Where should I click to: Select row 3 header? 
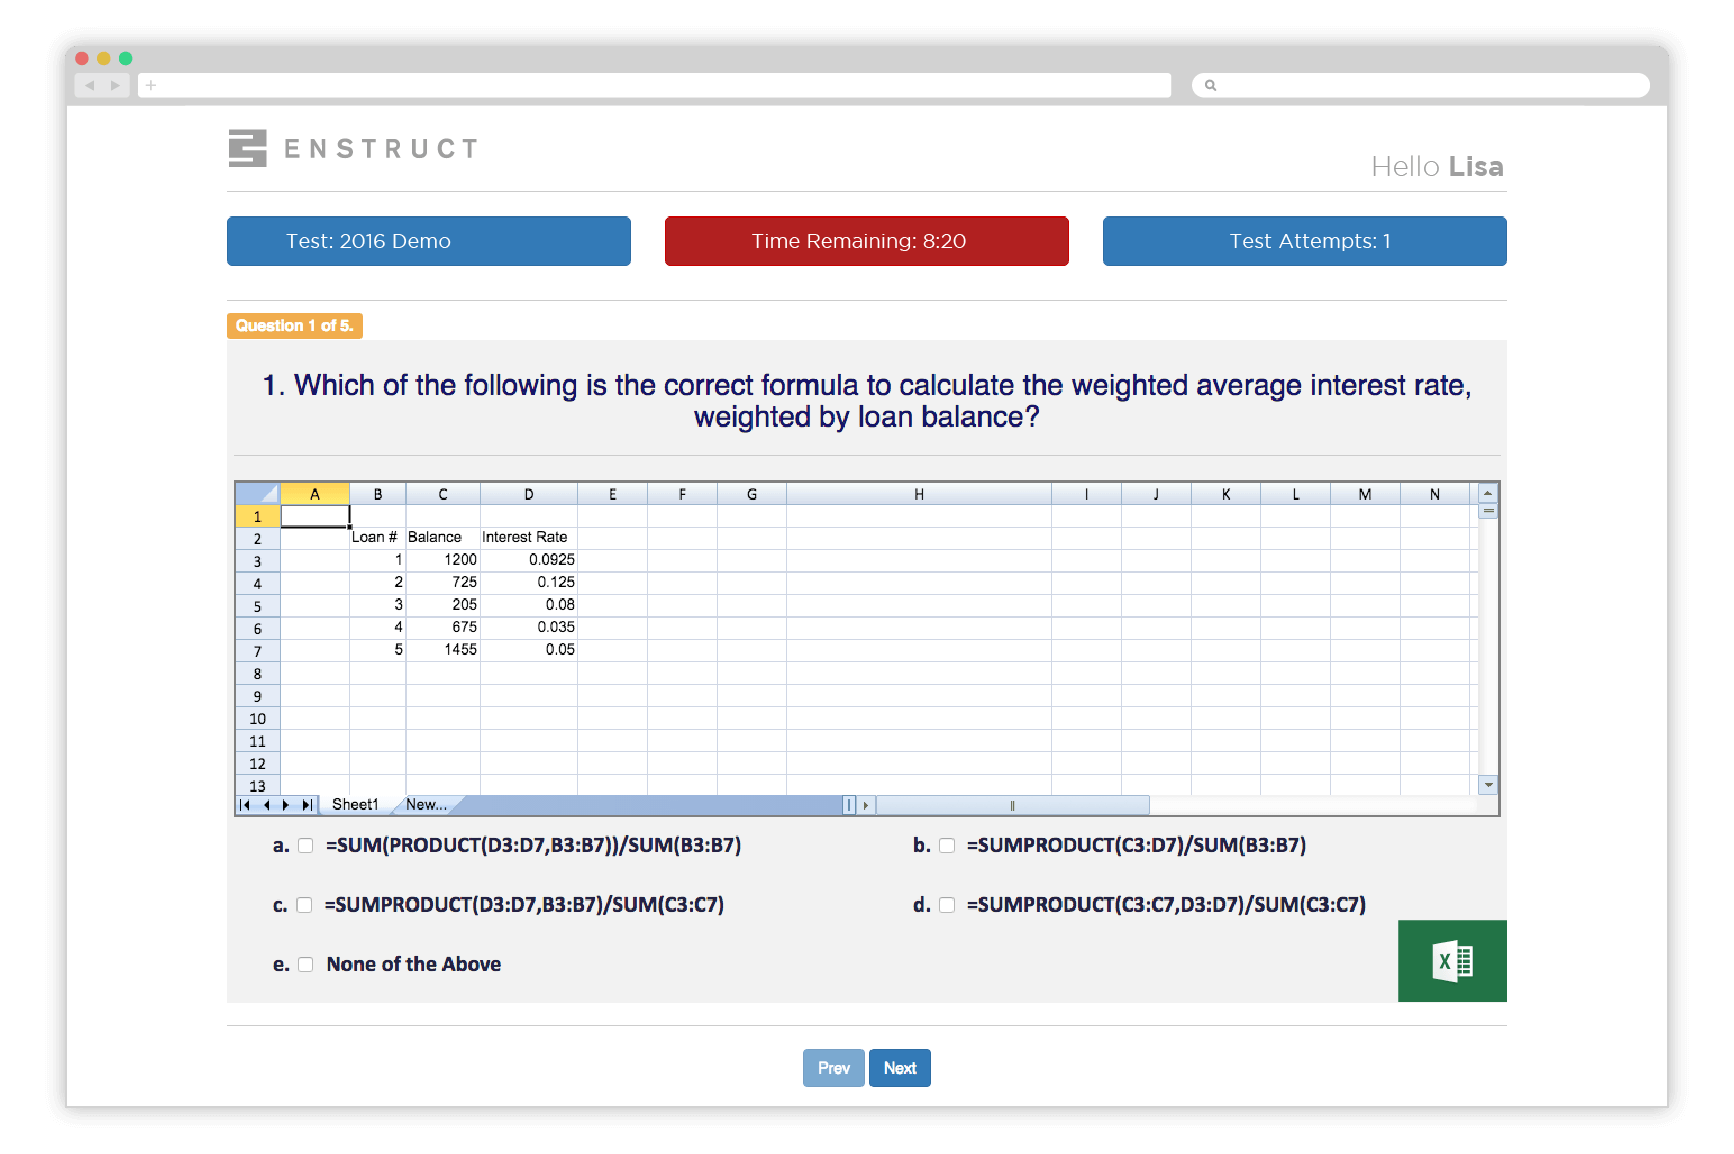(258, 561)
